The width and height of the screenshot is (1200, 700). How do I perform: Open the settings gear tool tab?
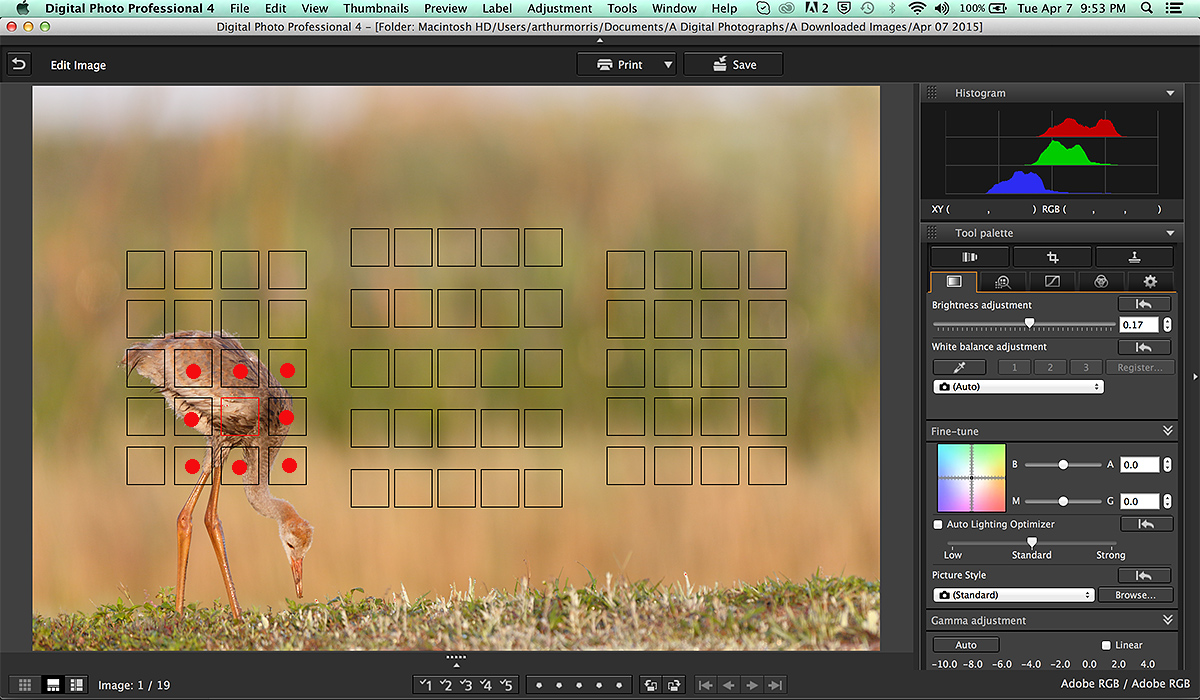[1150, 282]
